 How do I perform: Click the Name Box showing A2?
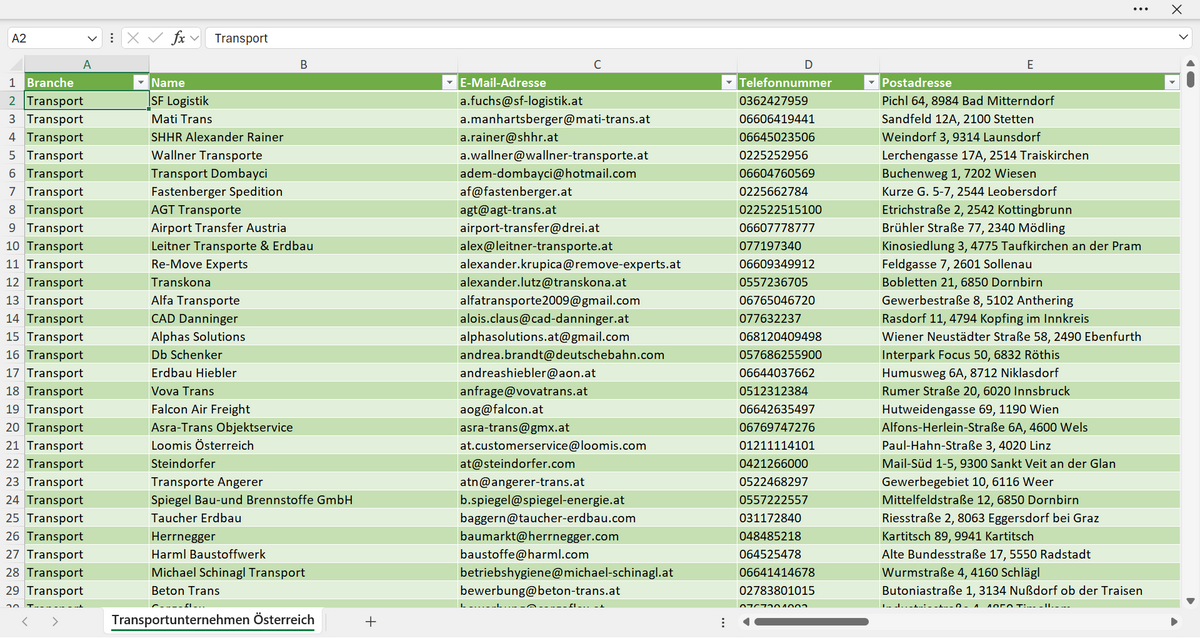[x=46, y=38]
